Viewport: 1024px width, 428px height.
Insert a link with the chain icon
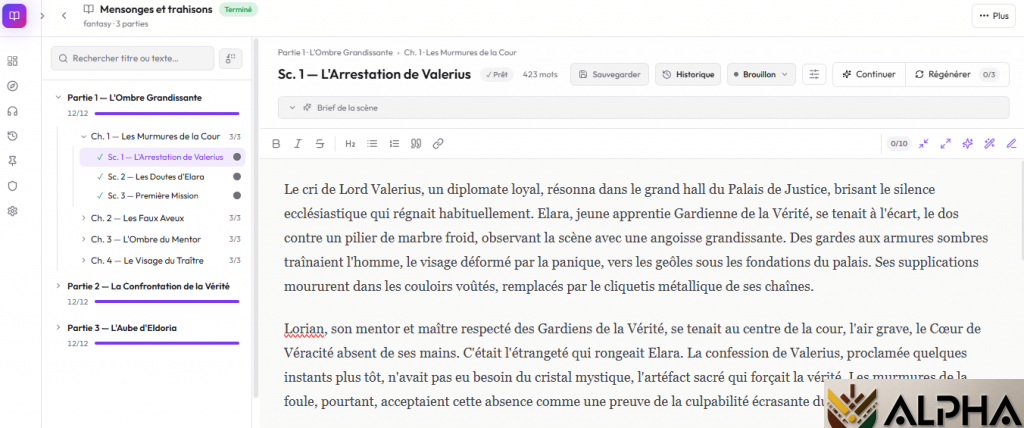click(438, 144)
